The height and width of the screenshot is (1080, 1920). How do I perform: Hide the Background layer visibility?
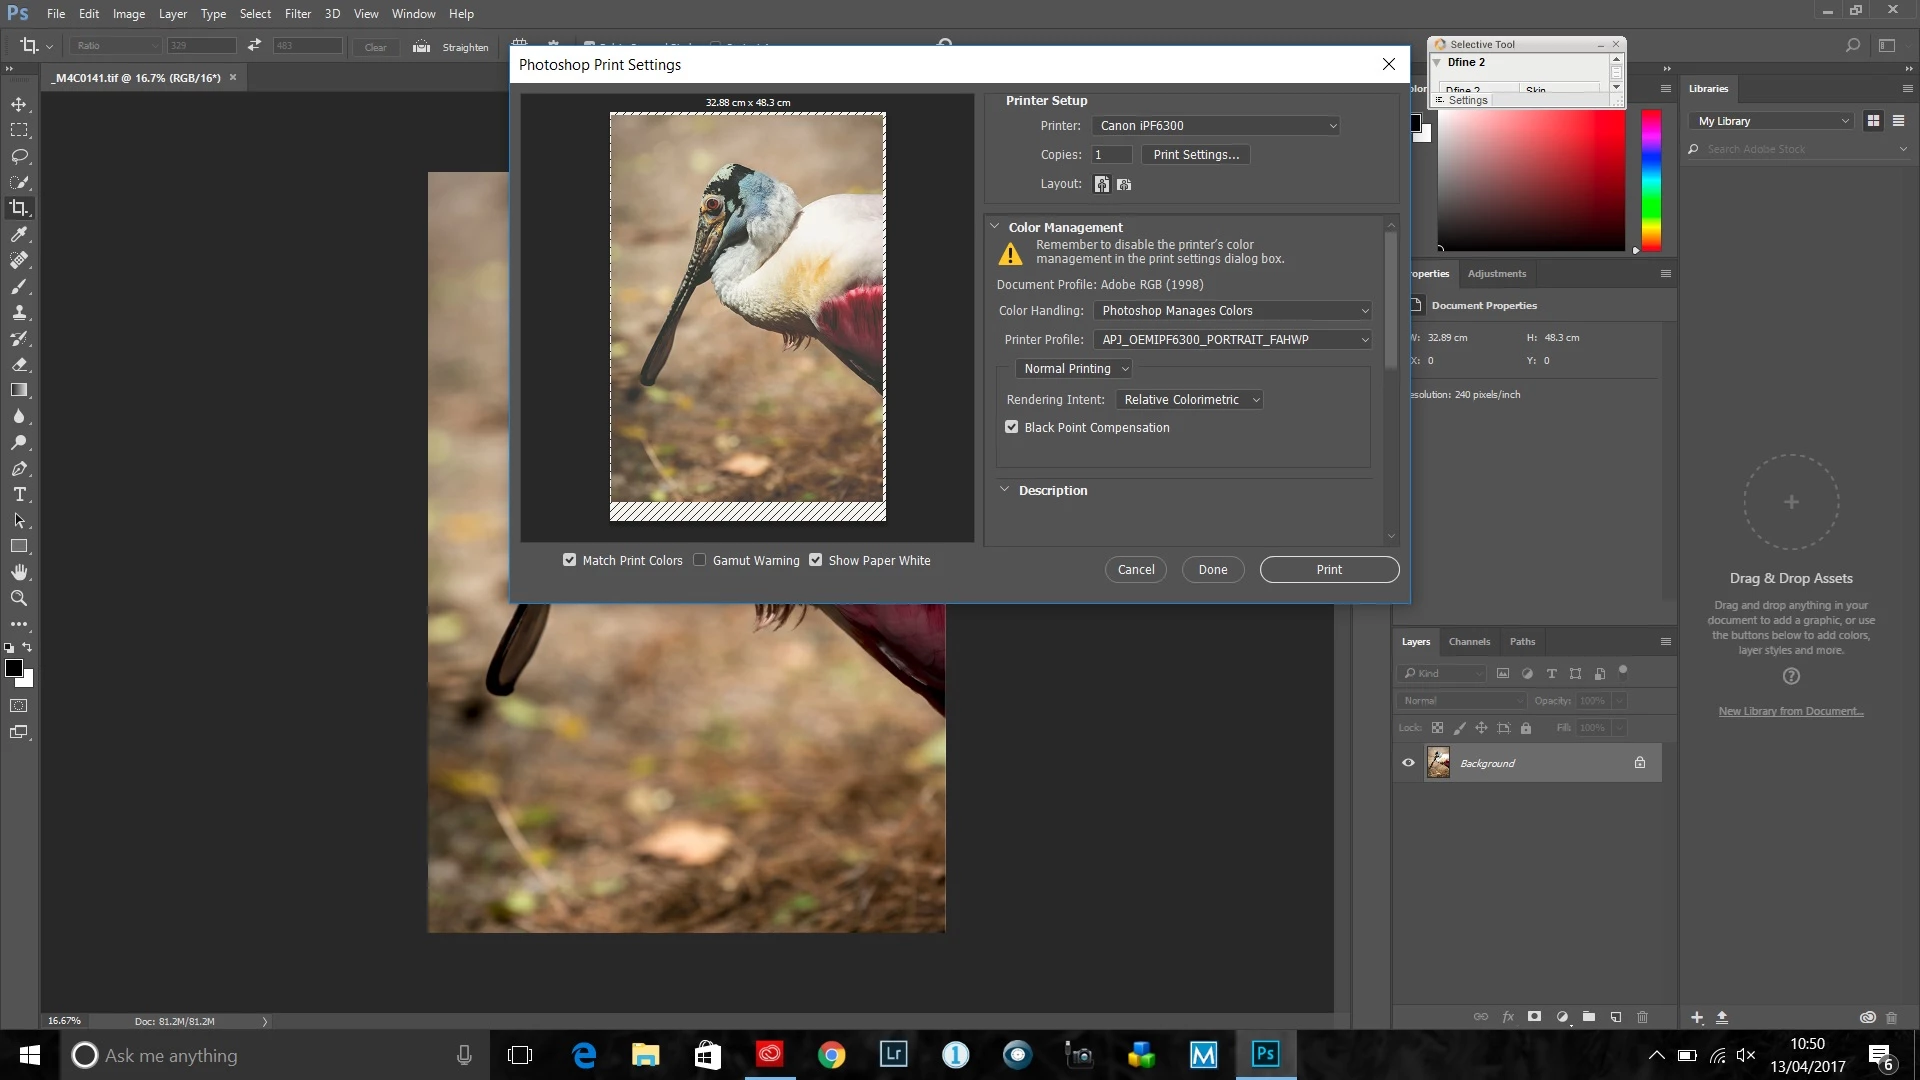pos(1408,763)
